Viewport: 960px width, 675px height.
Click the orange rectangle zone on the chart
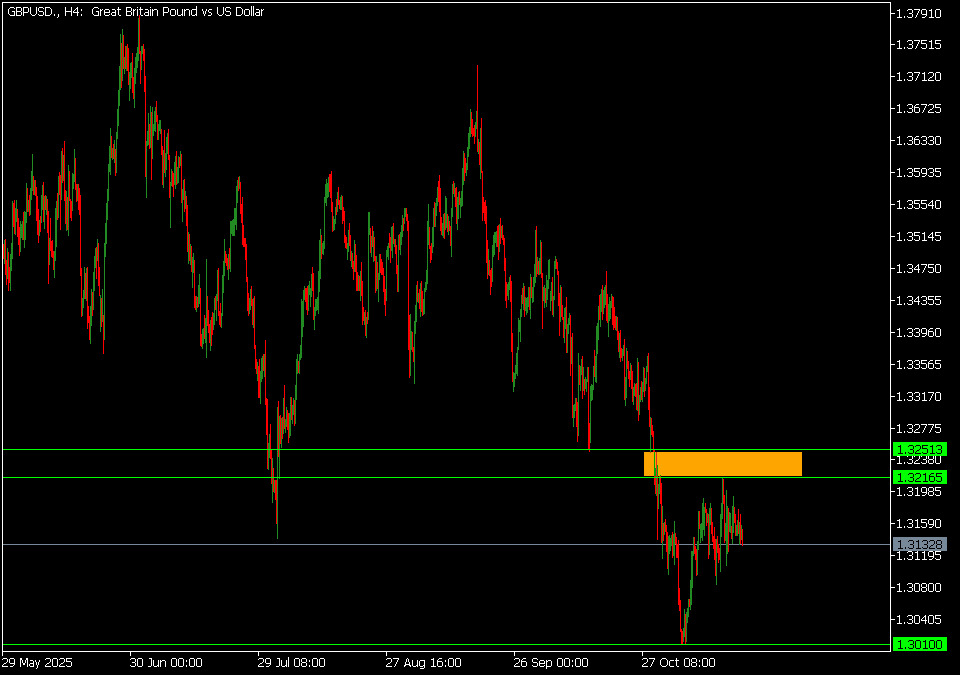click(x=723, y=464)
